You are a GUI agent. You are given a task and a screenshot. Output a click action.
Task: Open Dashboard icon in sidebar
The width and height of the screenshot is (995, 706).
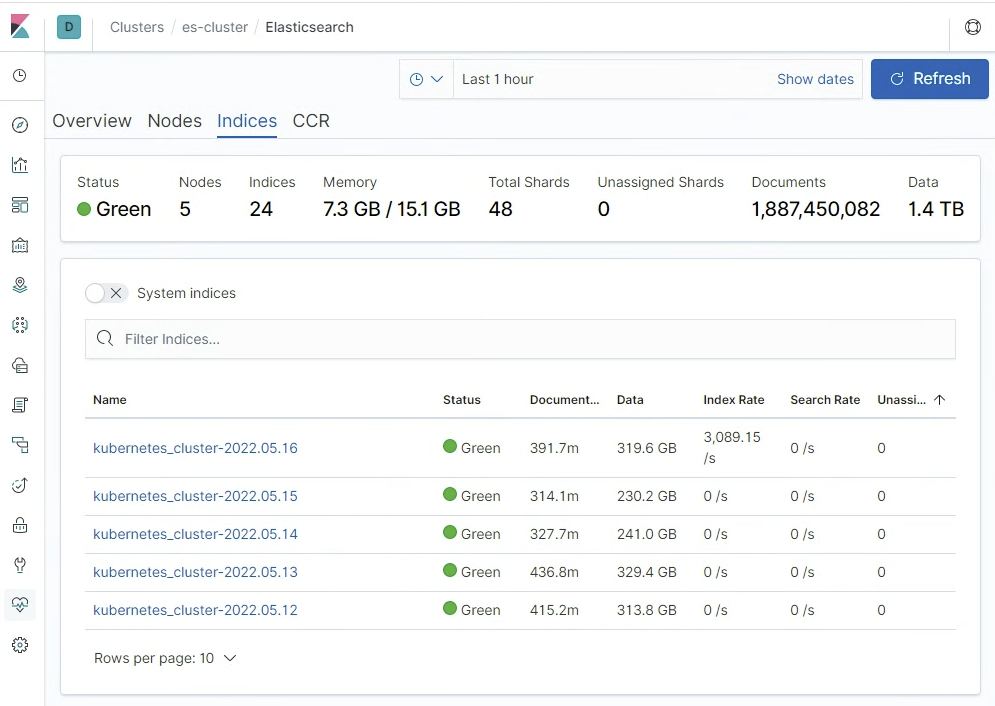coord(20,205)
